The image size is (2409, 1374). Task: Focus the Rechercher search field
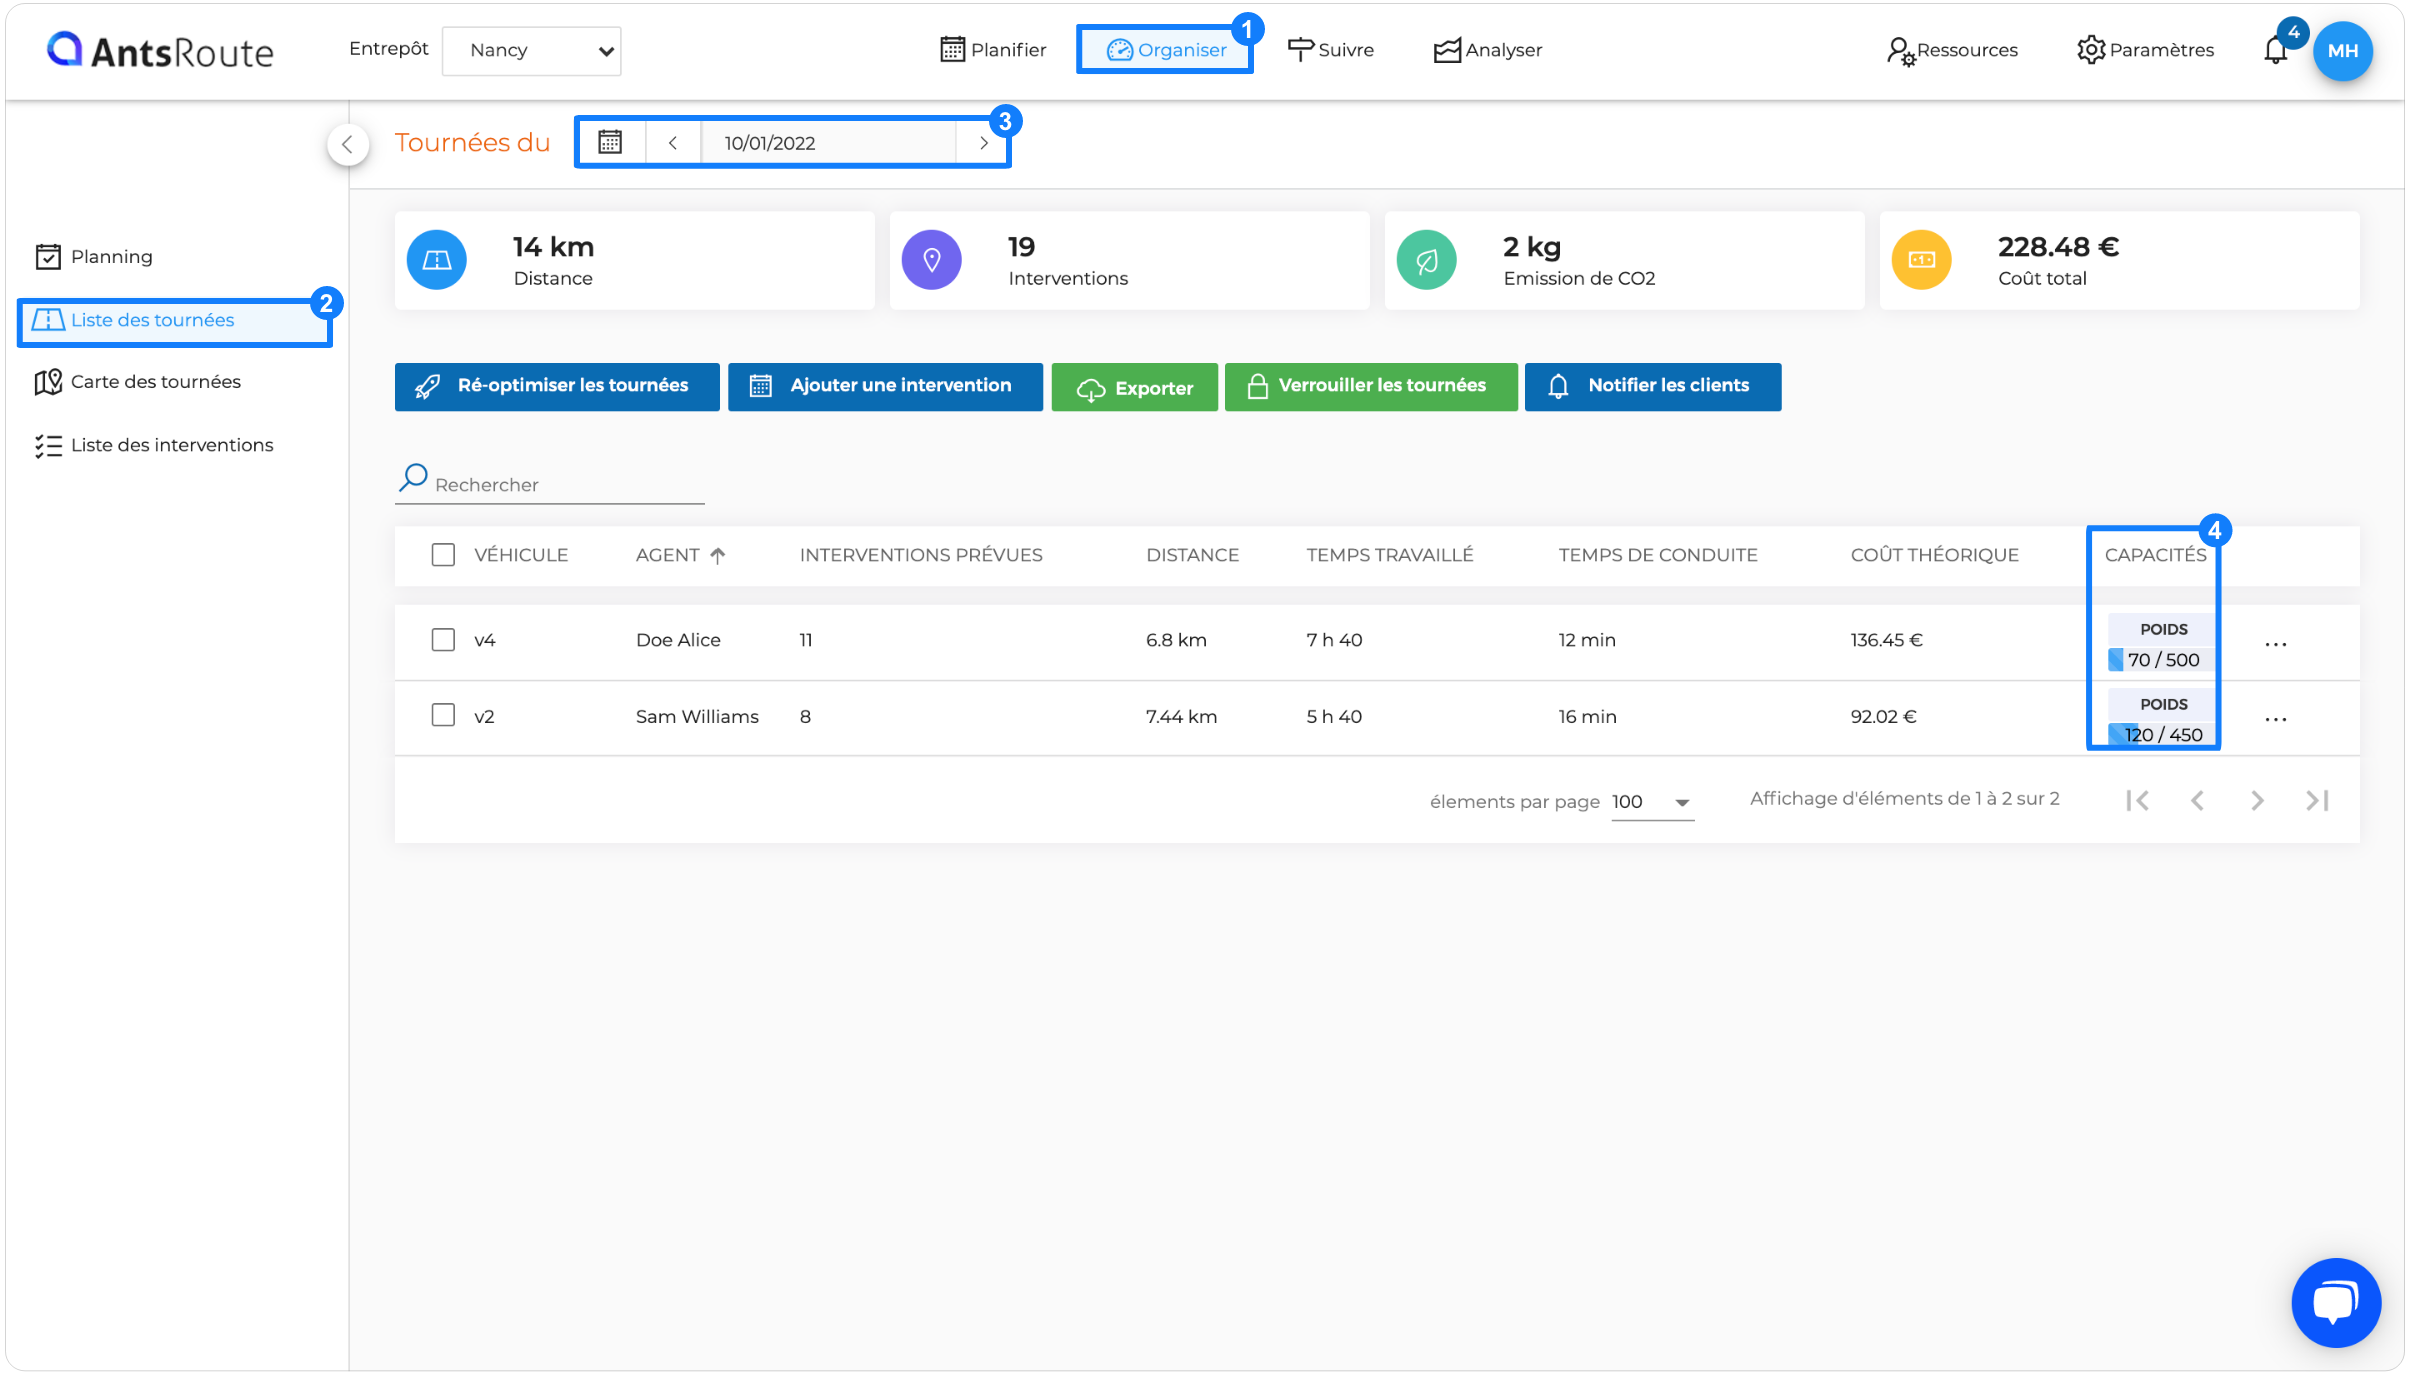pyautogui.click(x=550, y=484)
